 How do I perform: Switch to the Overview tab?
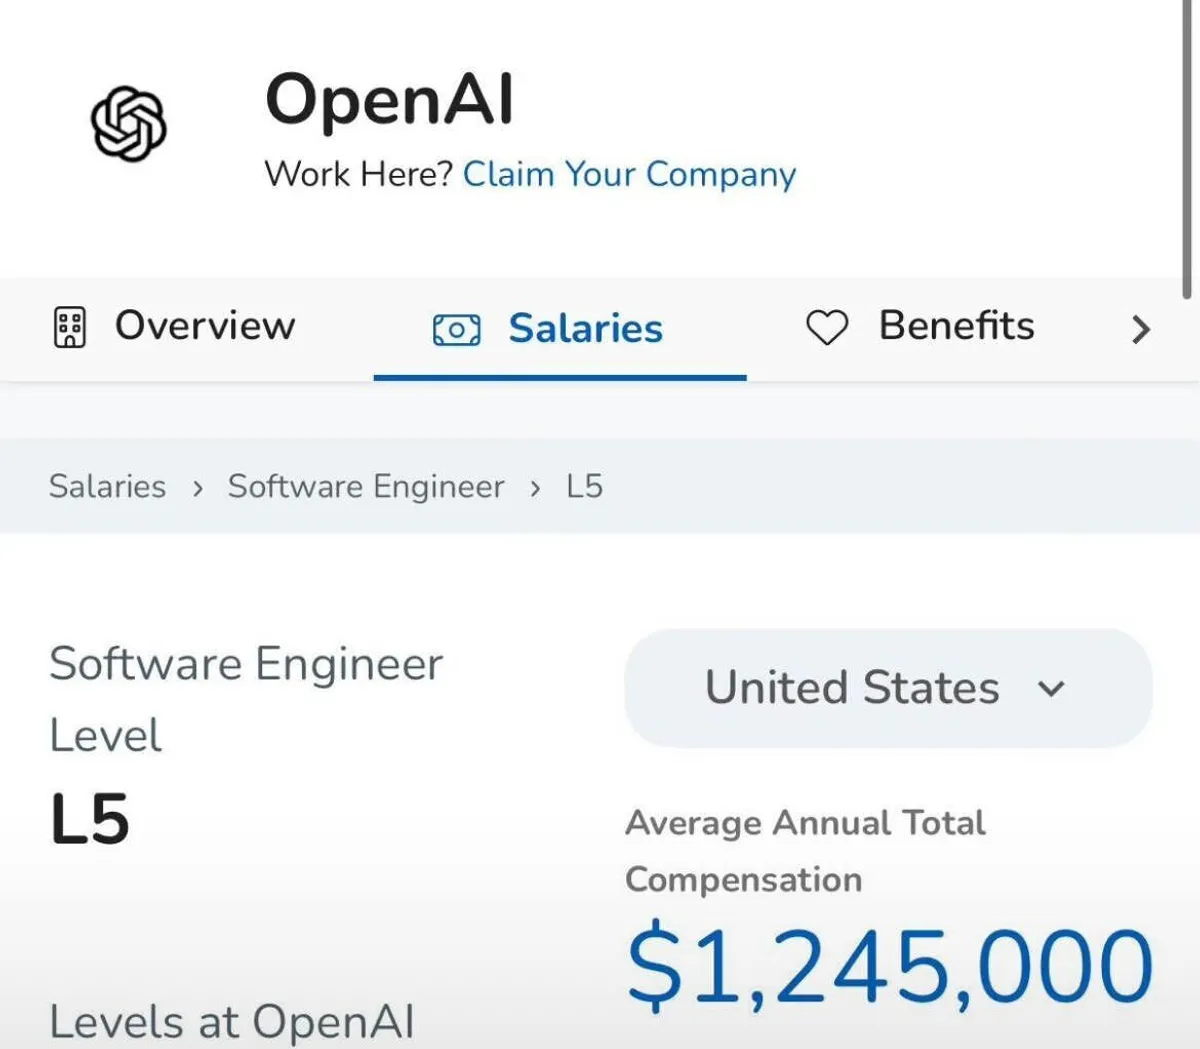205,326
